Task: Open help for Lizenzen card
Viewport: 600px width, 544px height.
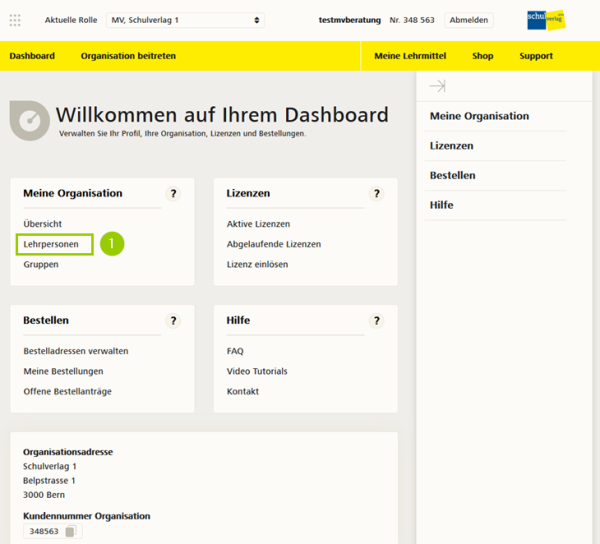Action: (x=377, y=194)
